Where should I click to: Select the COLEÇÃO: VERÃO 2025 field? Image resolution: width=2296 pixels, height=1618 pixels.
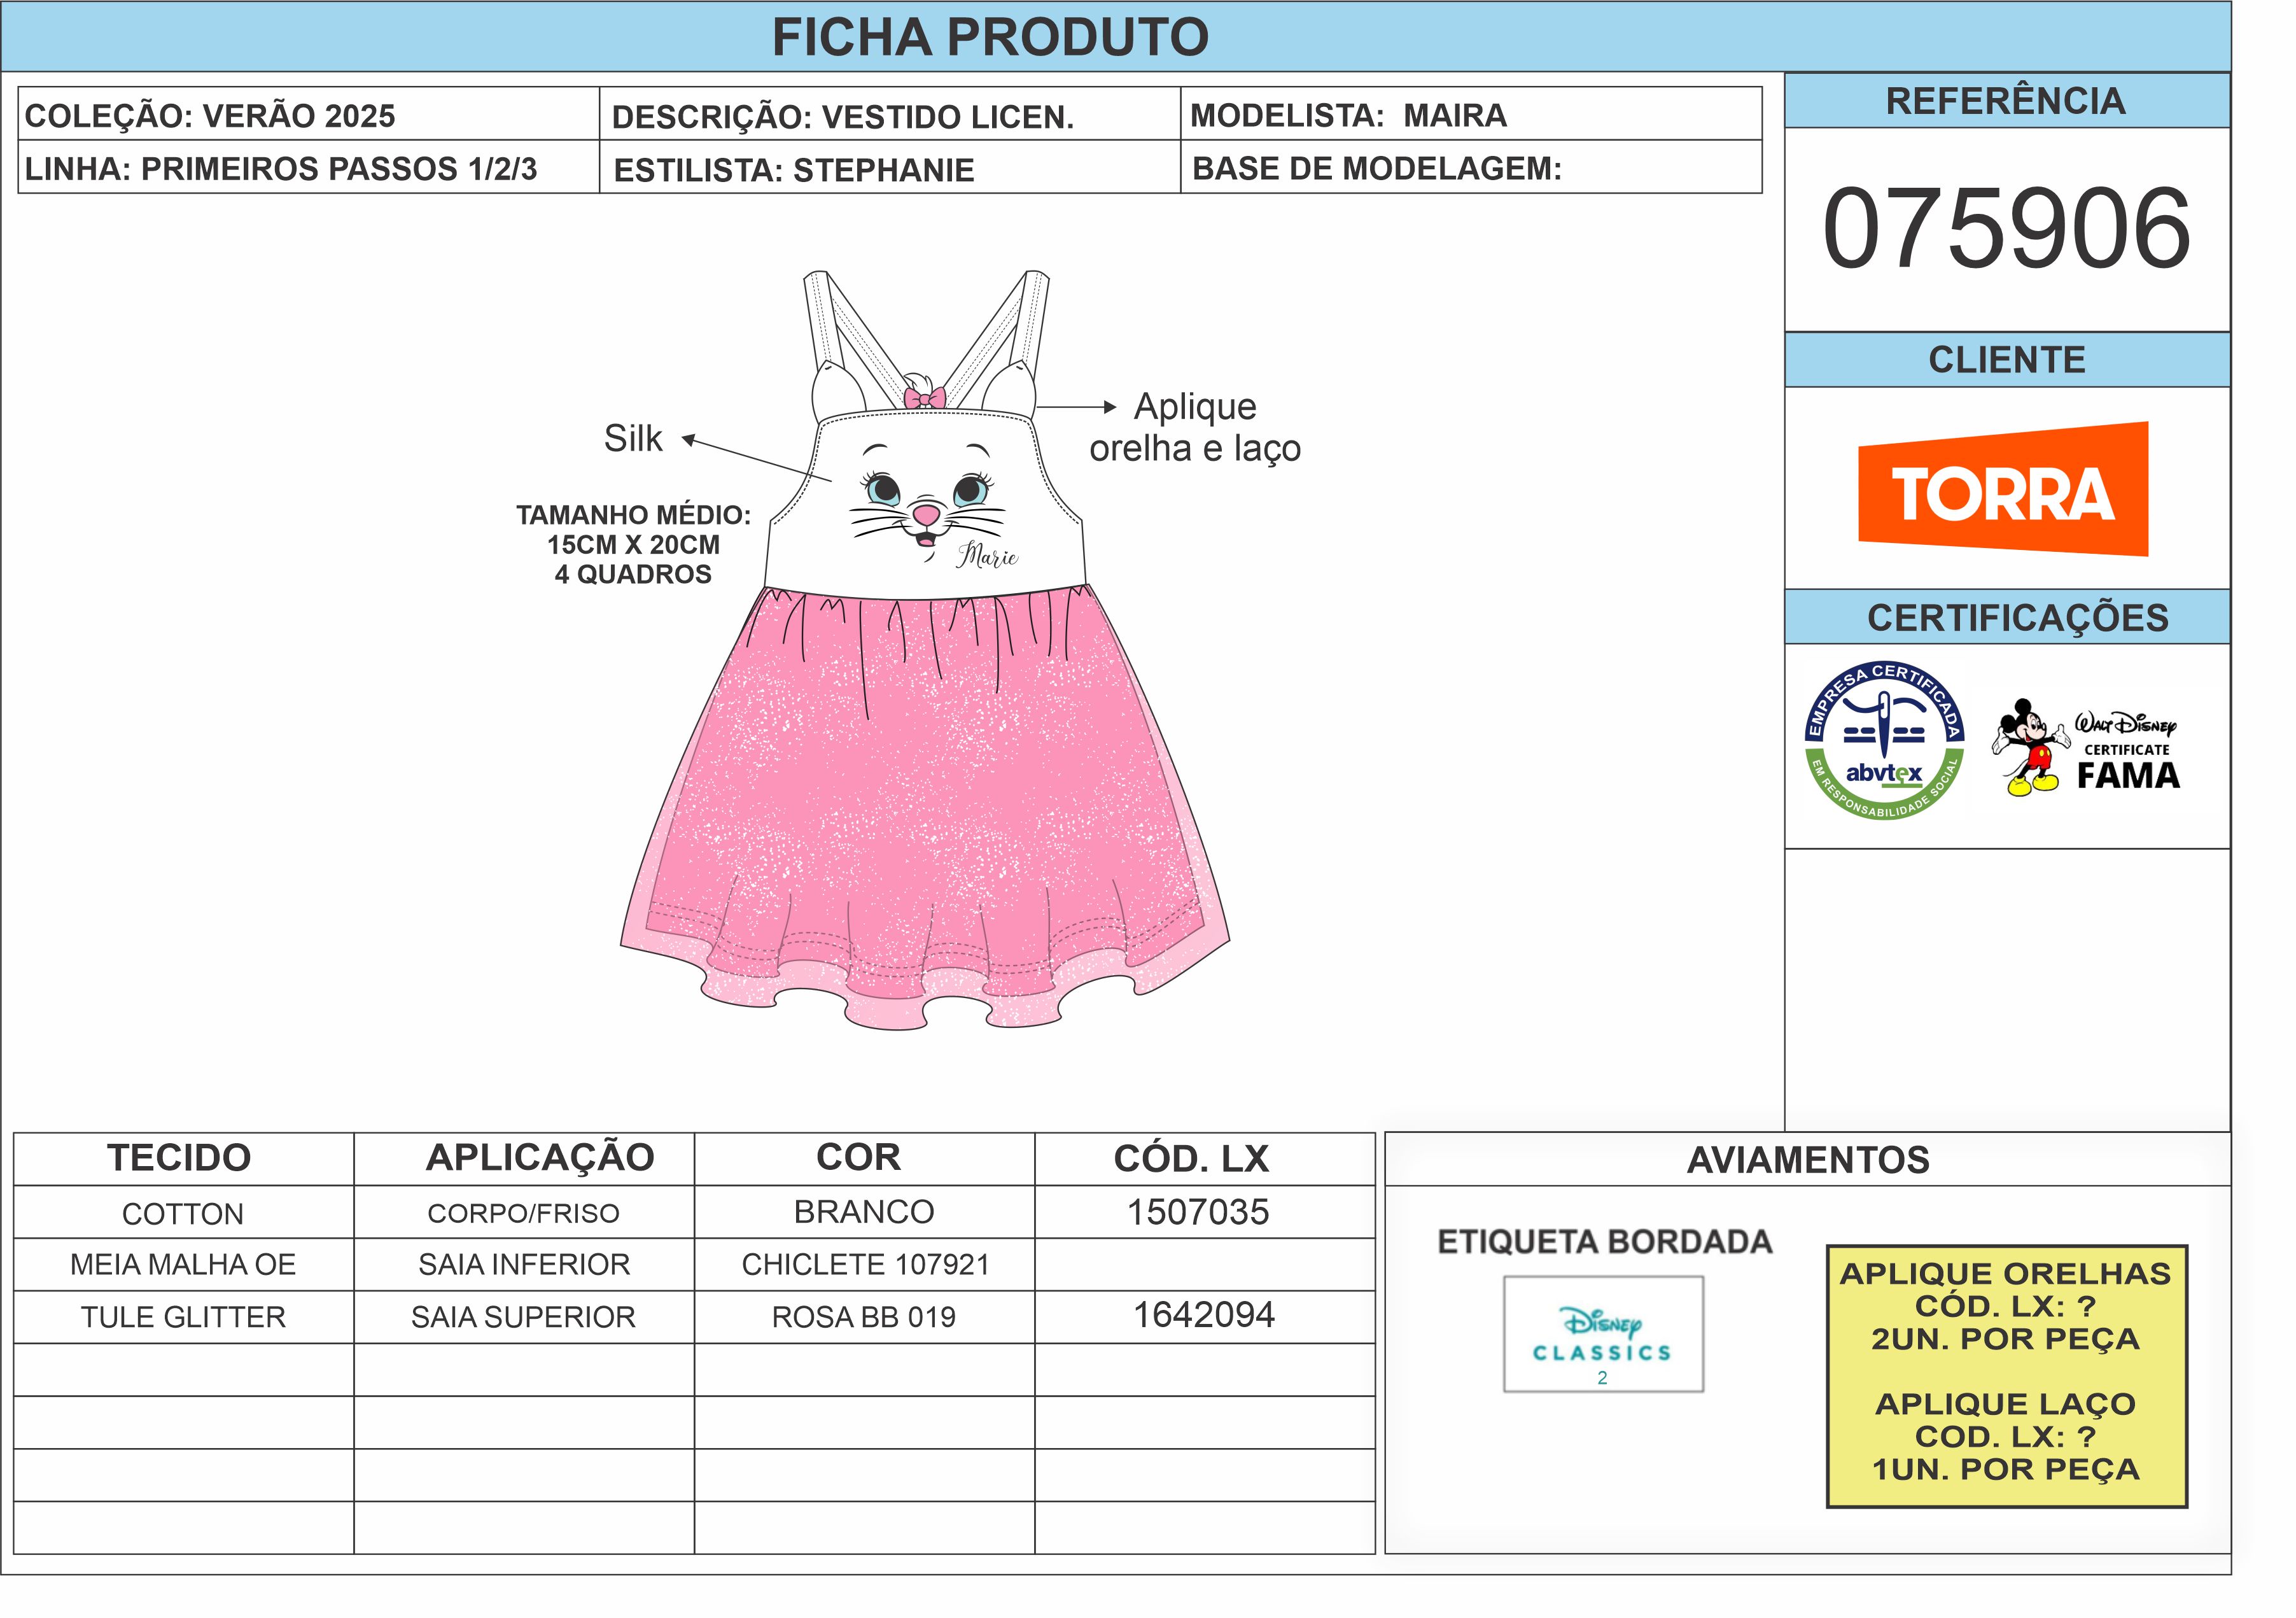[210, 116]
